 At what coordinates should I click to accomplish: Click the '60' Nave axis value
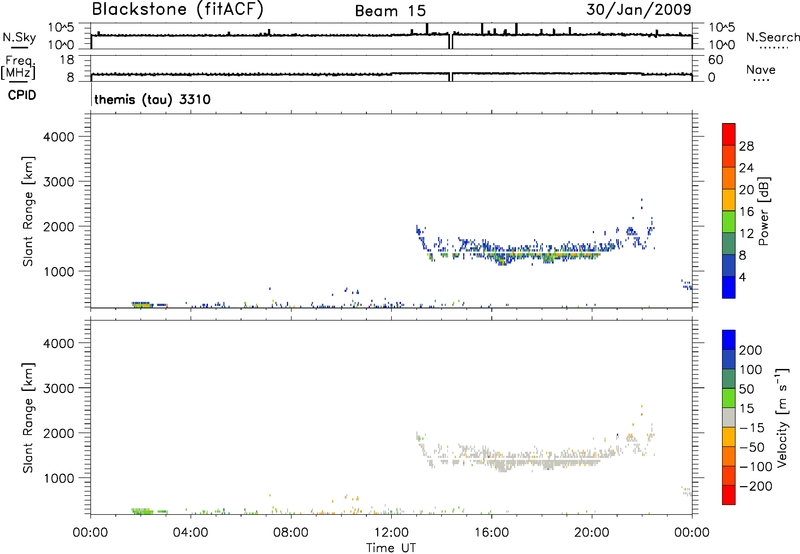tap(715, 60)
